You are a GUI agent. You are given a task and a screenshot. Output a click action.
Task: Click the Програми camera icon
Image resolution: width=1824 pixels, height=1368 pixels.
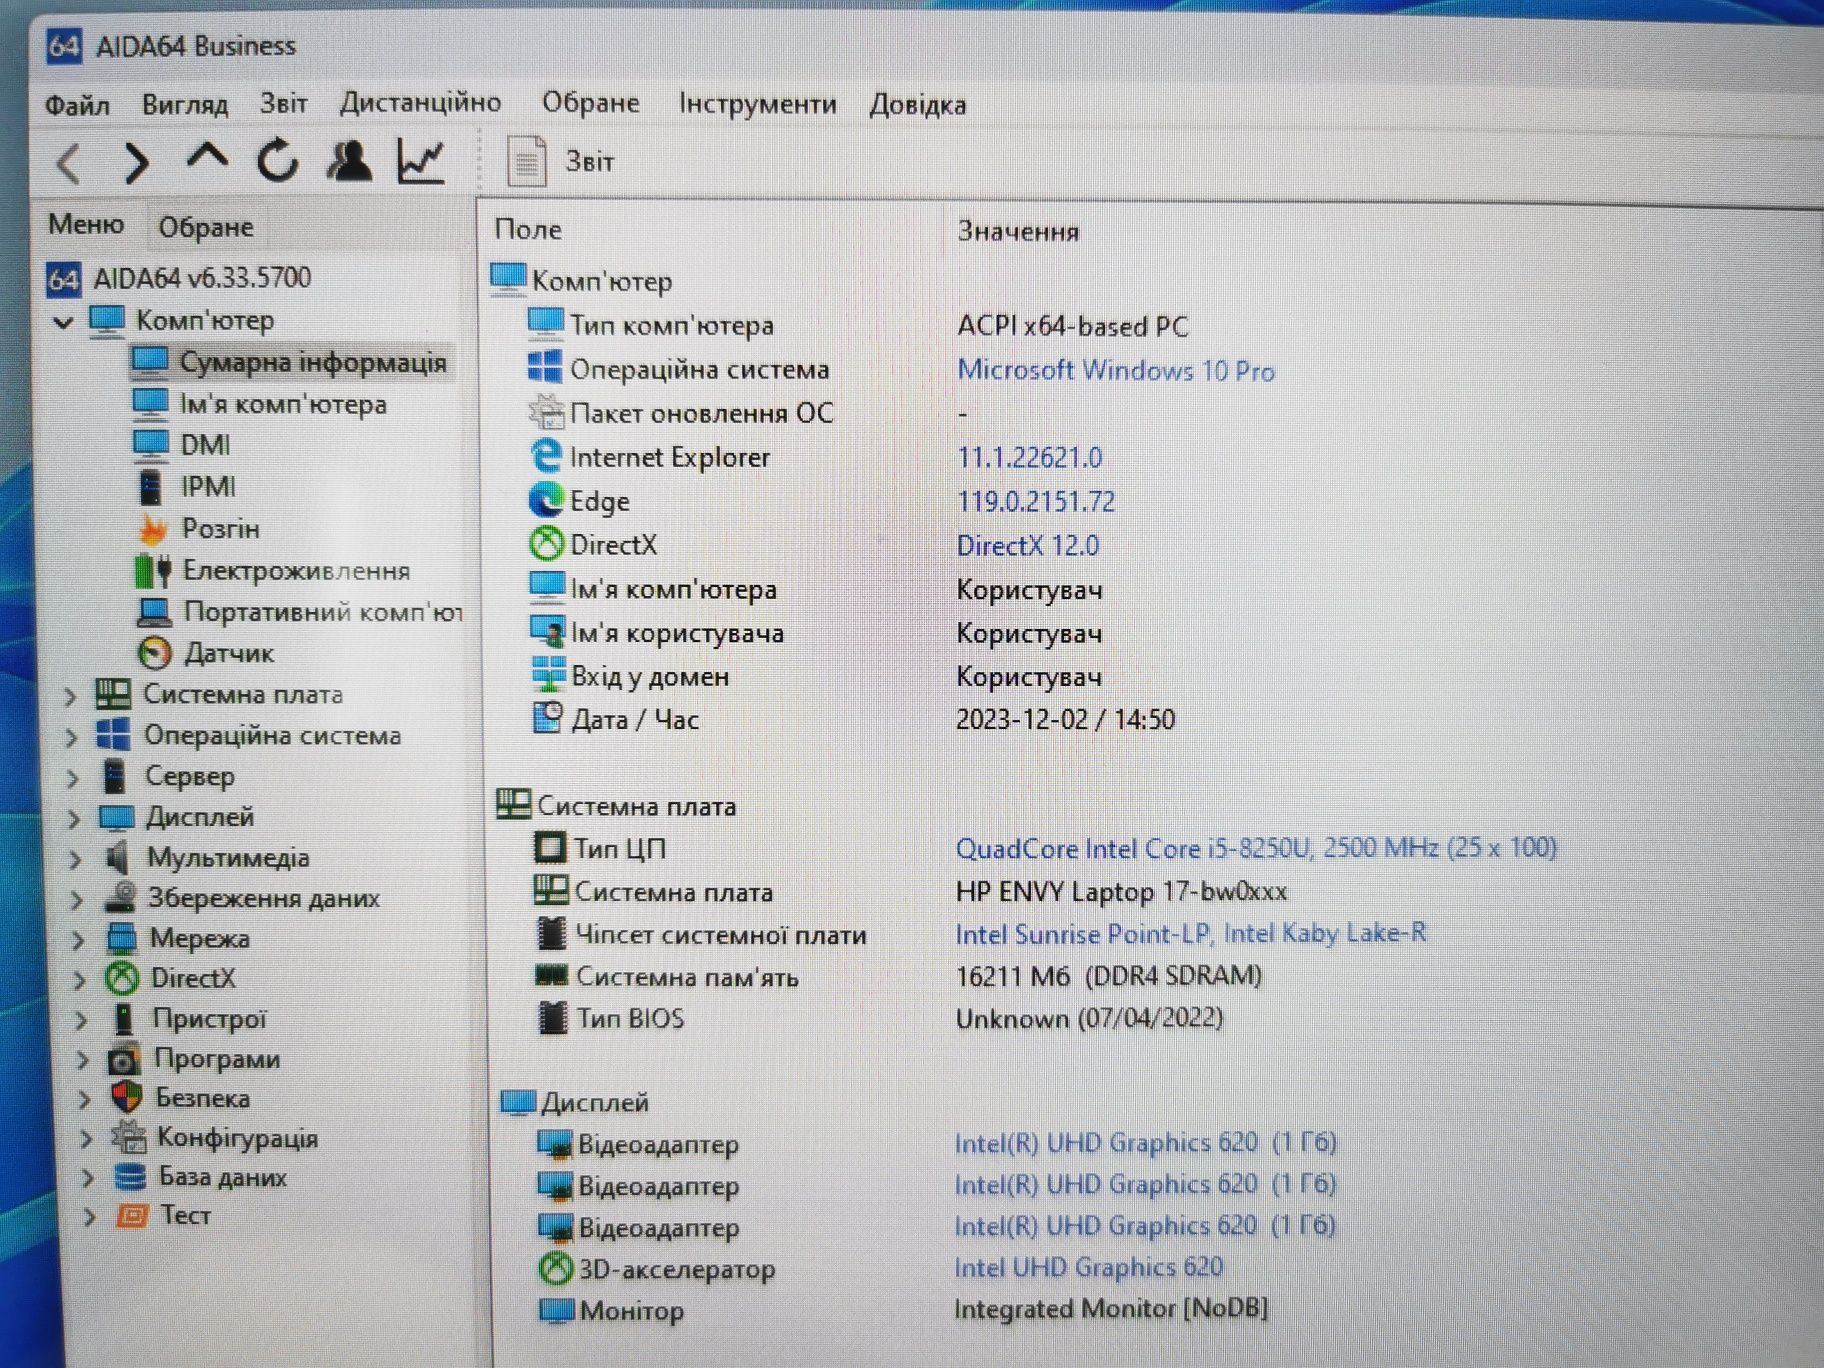point(124,1058)
